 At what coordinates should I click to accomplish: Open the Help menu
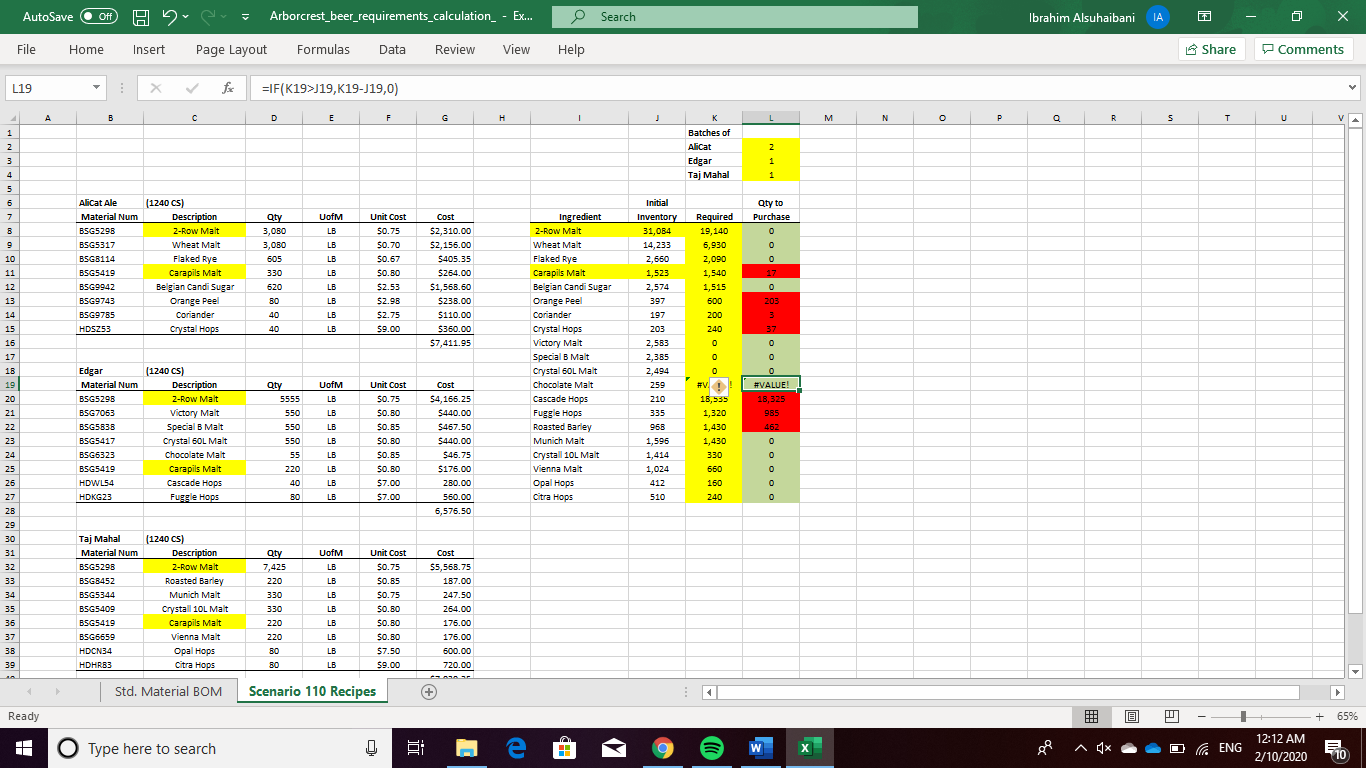[571, 48]
